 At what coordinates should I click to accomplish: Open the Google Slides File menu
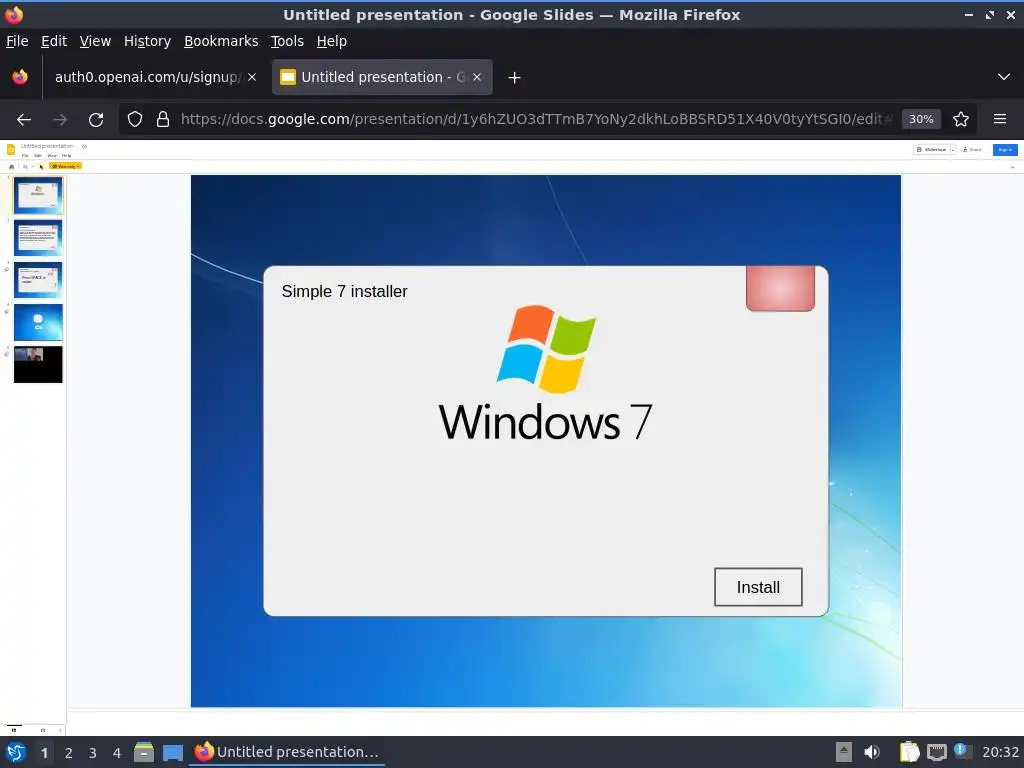point(25,155)
